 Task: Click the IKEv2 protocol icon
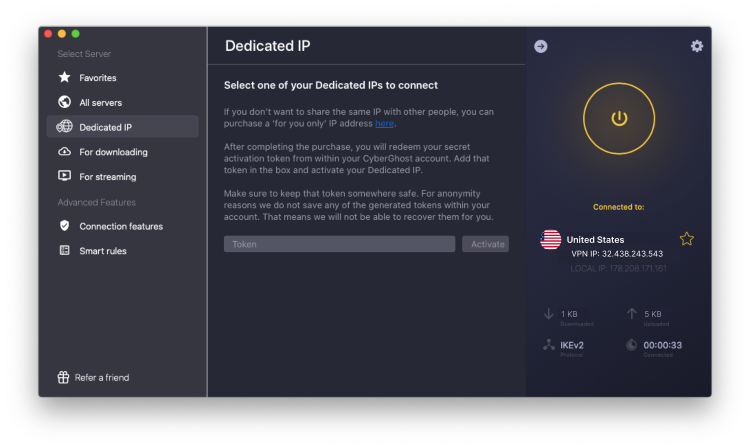[x=549, y=345]
